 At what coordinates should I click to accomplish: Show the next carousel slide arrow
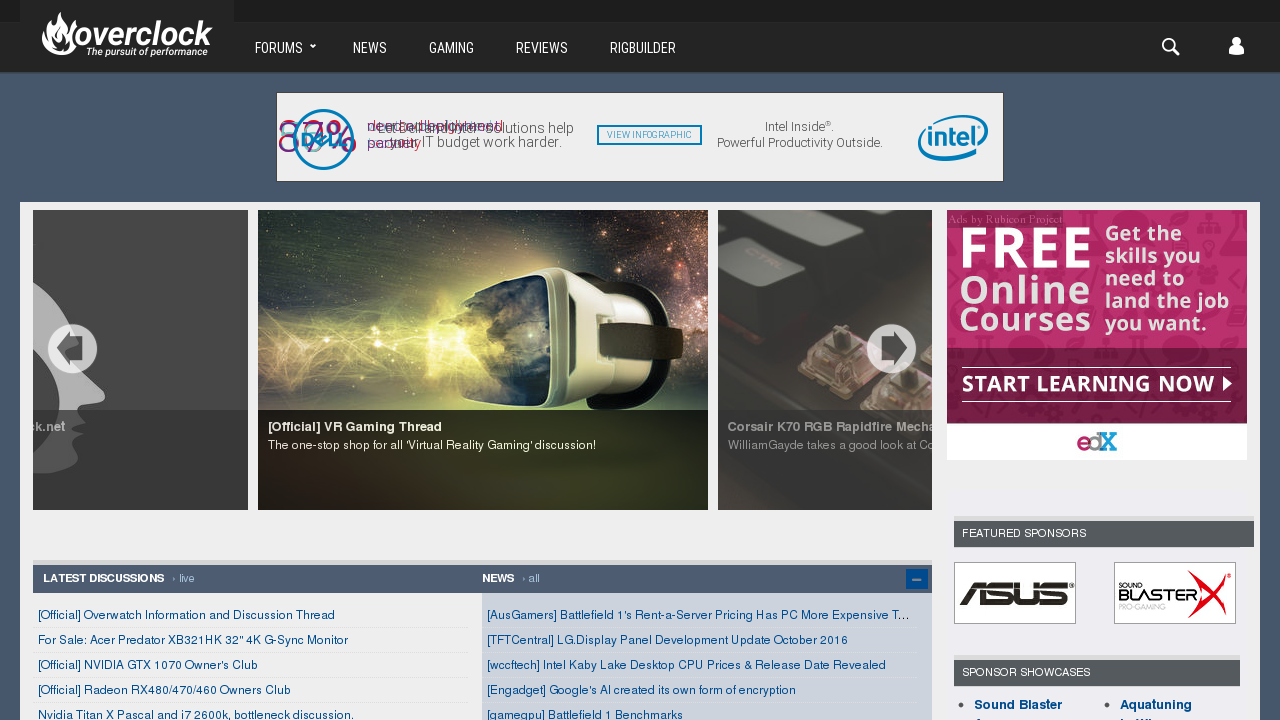[x=891, y=349]
